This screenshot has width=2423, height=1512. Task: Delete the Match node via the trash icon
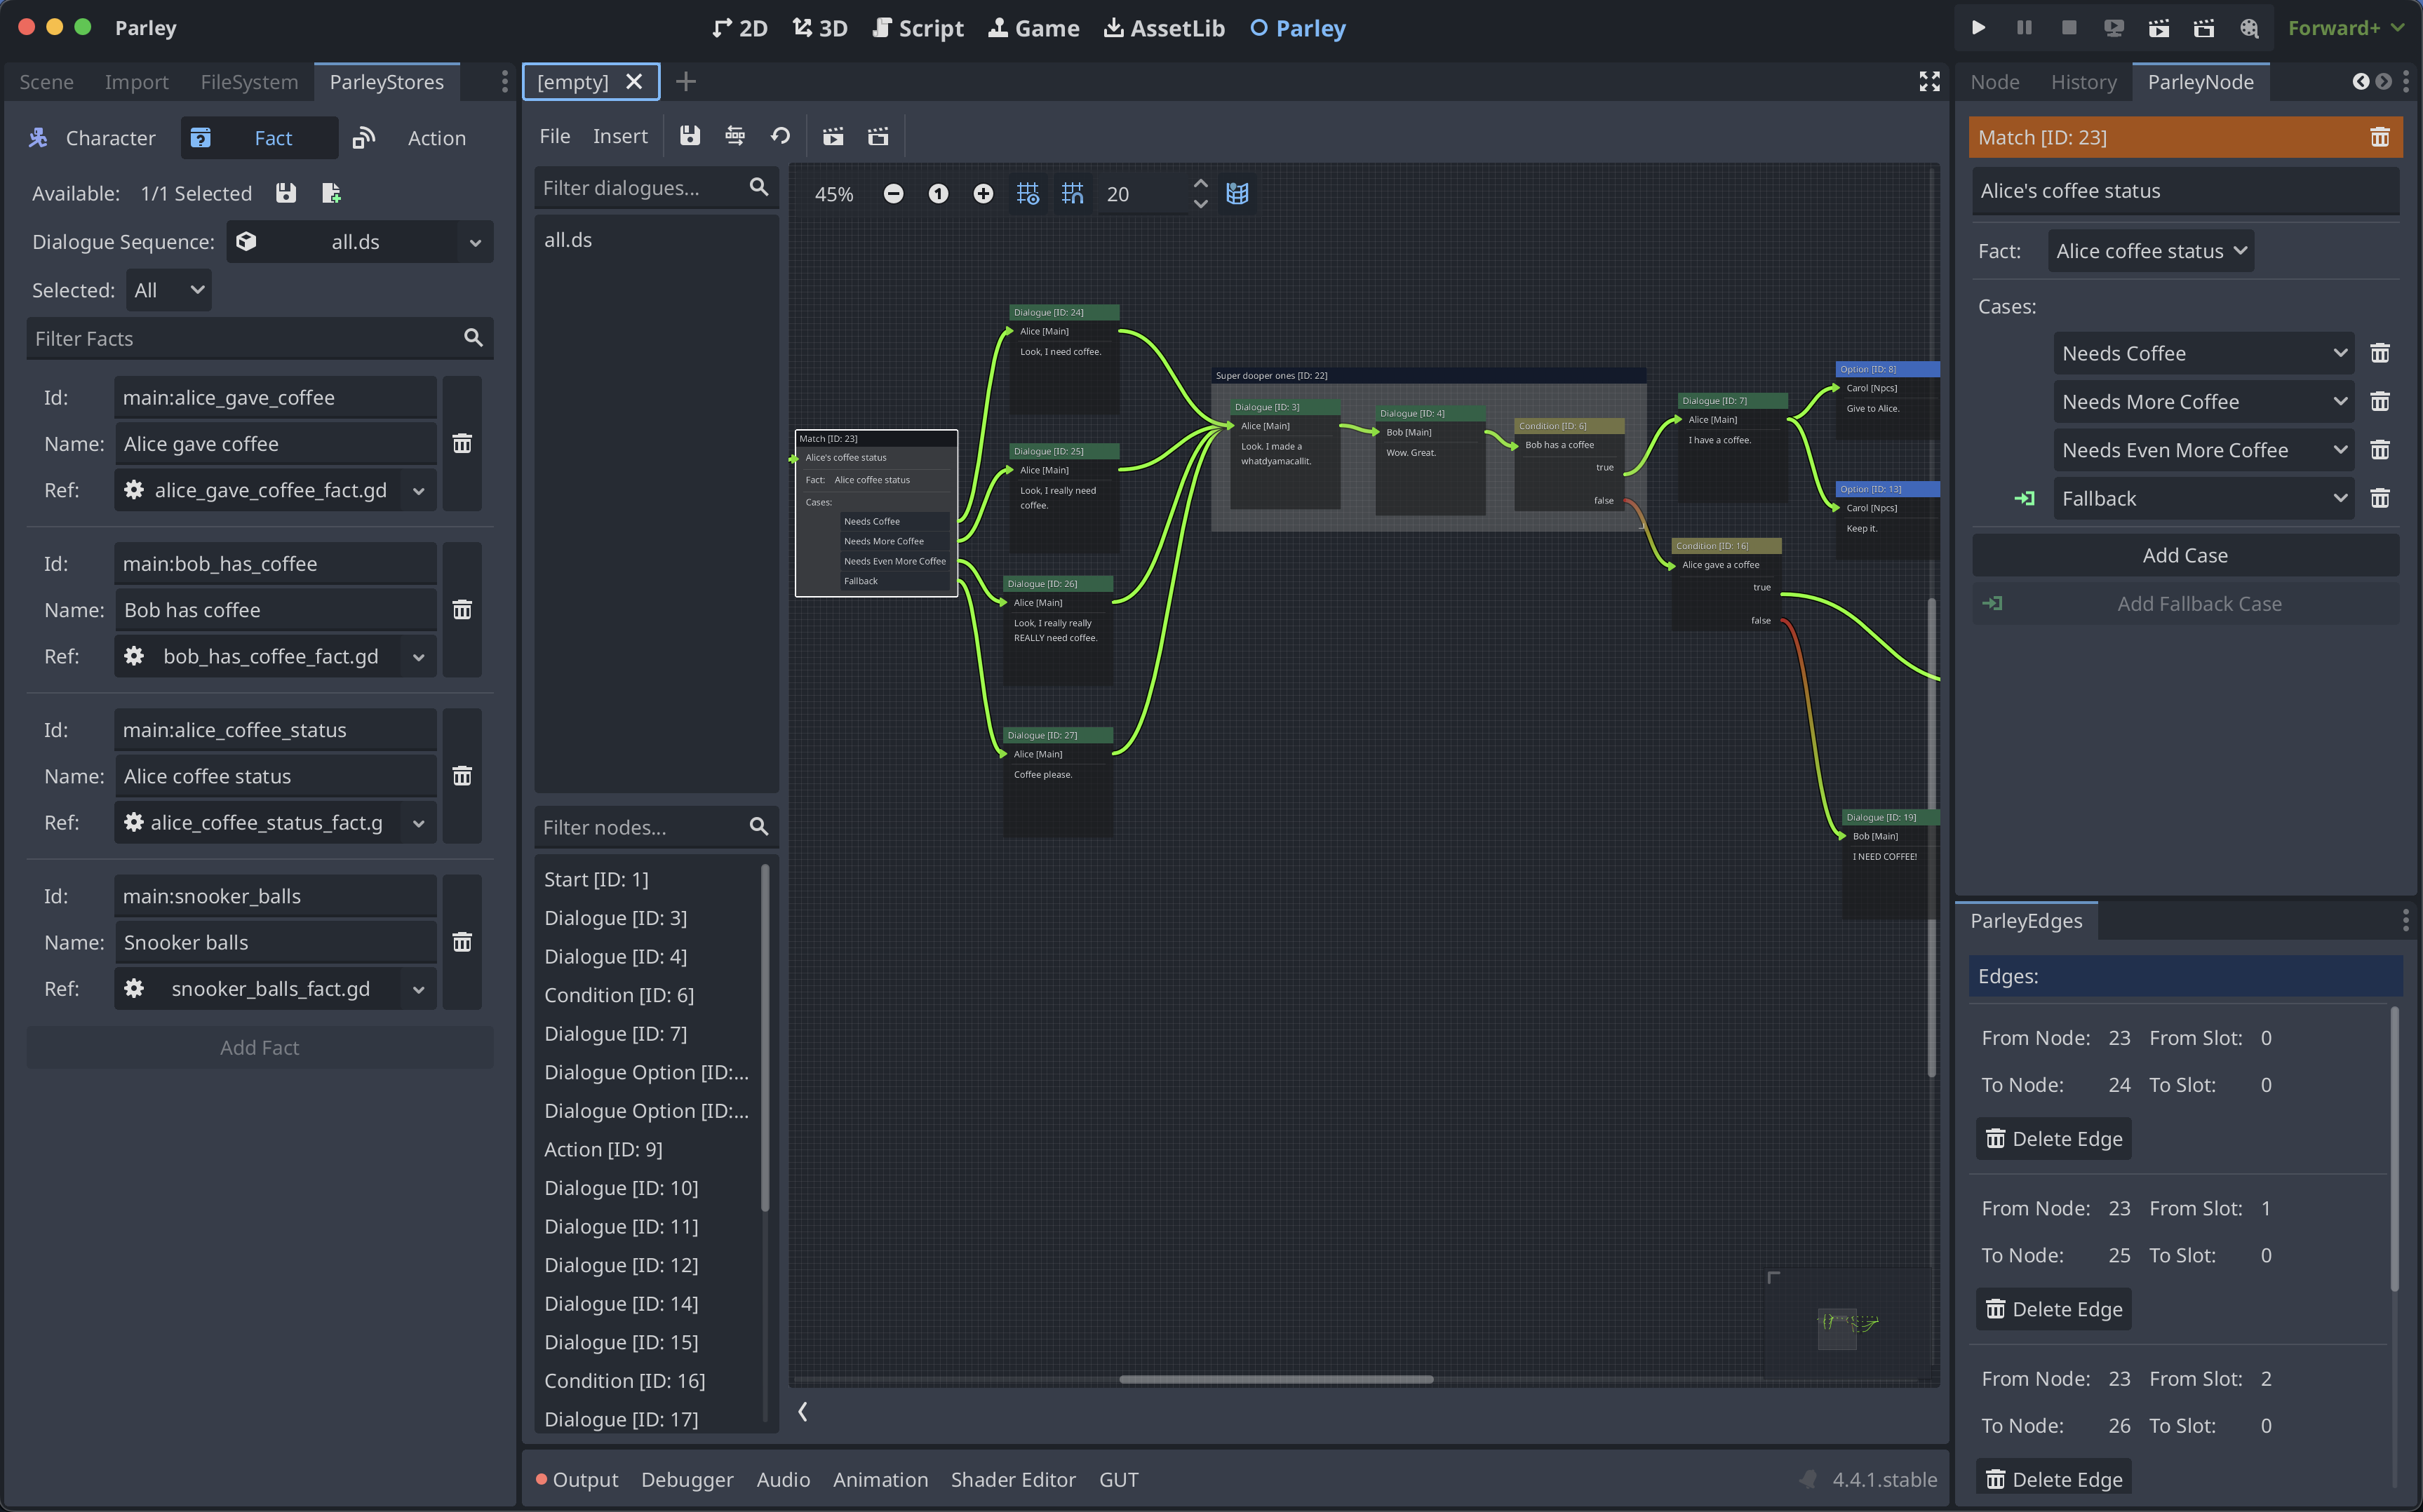[x=2379, y=138]
